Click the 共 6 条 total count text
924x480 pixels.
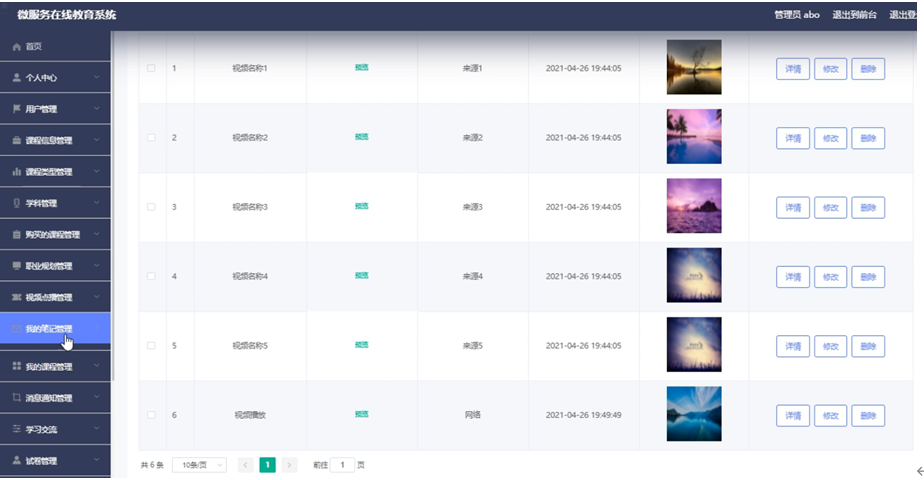(152, 465)
